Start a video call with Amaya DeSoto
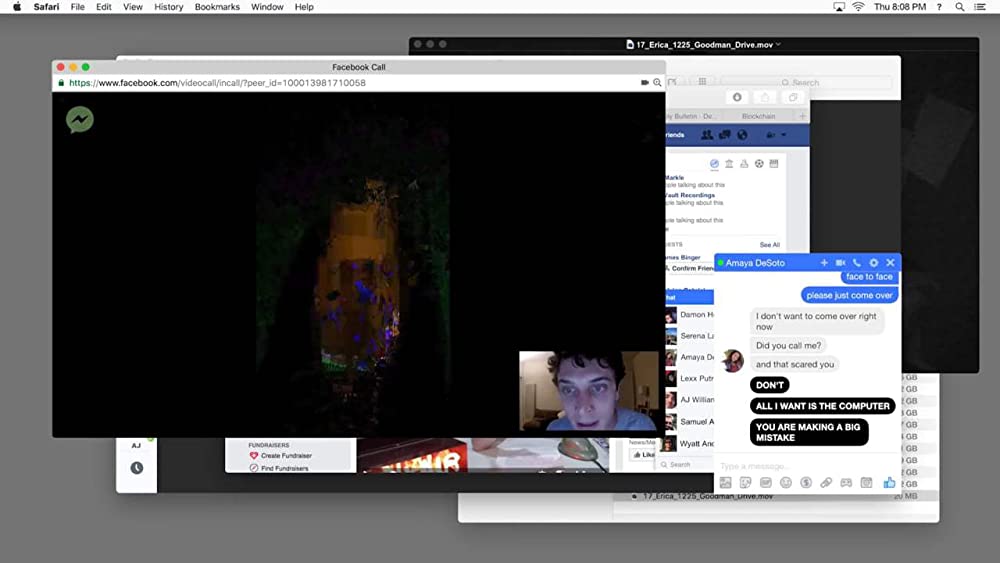The height and width of the screenshot is (563, 1000). pyautogui.click(x=840, y=263)
